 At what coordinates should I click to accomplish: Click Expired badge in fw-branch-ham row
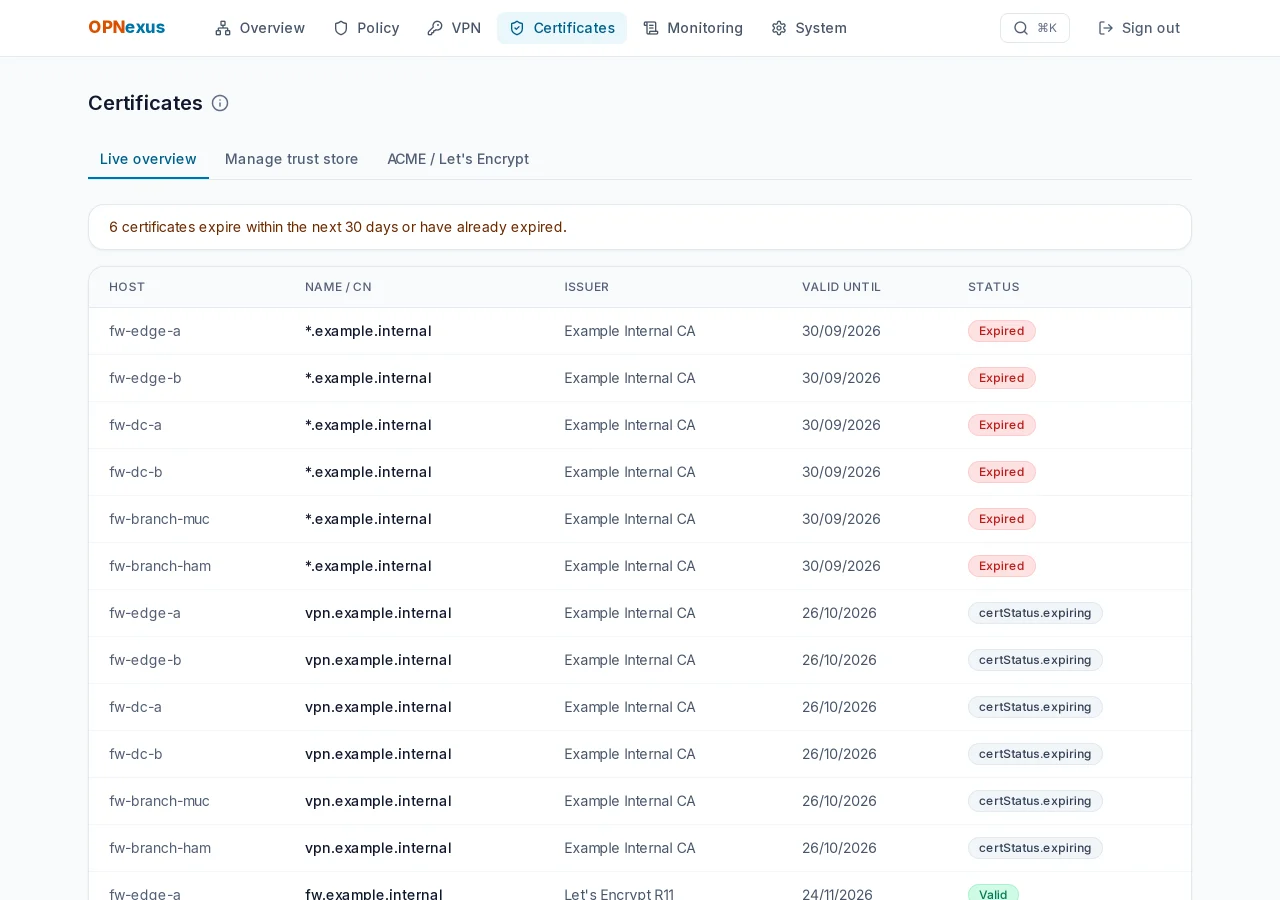1002,566
